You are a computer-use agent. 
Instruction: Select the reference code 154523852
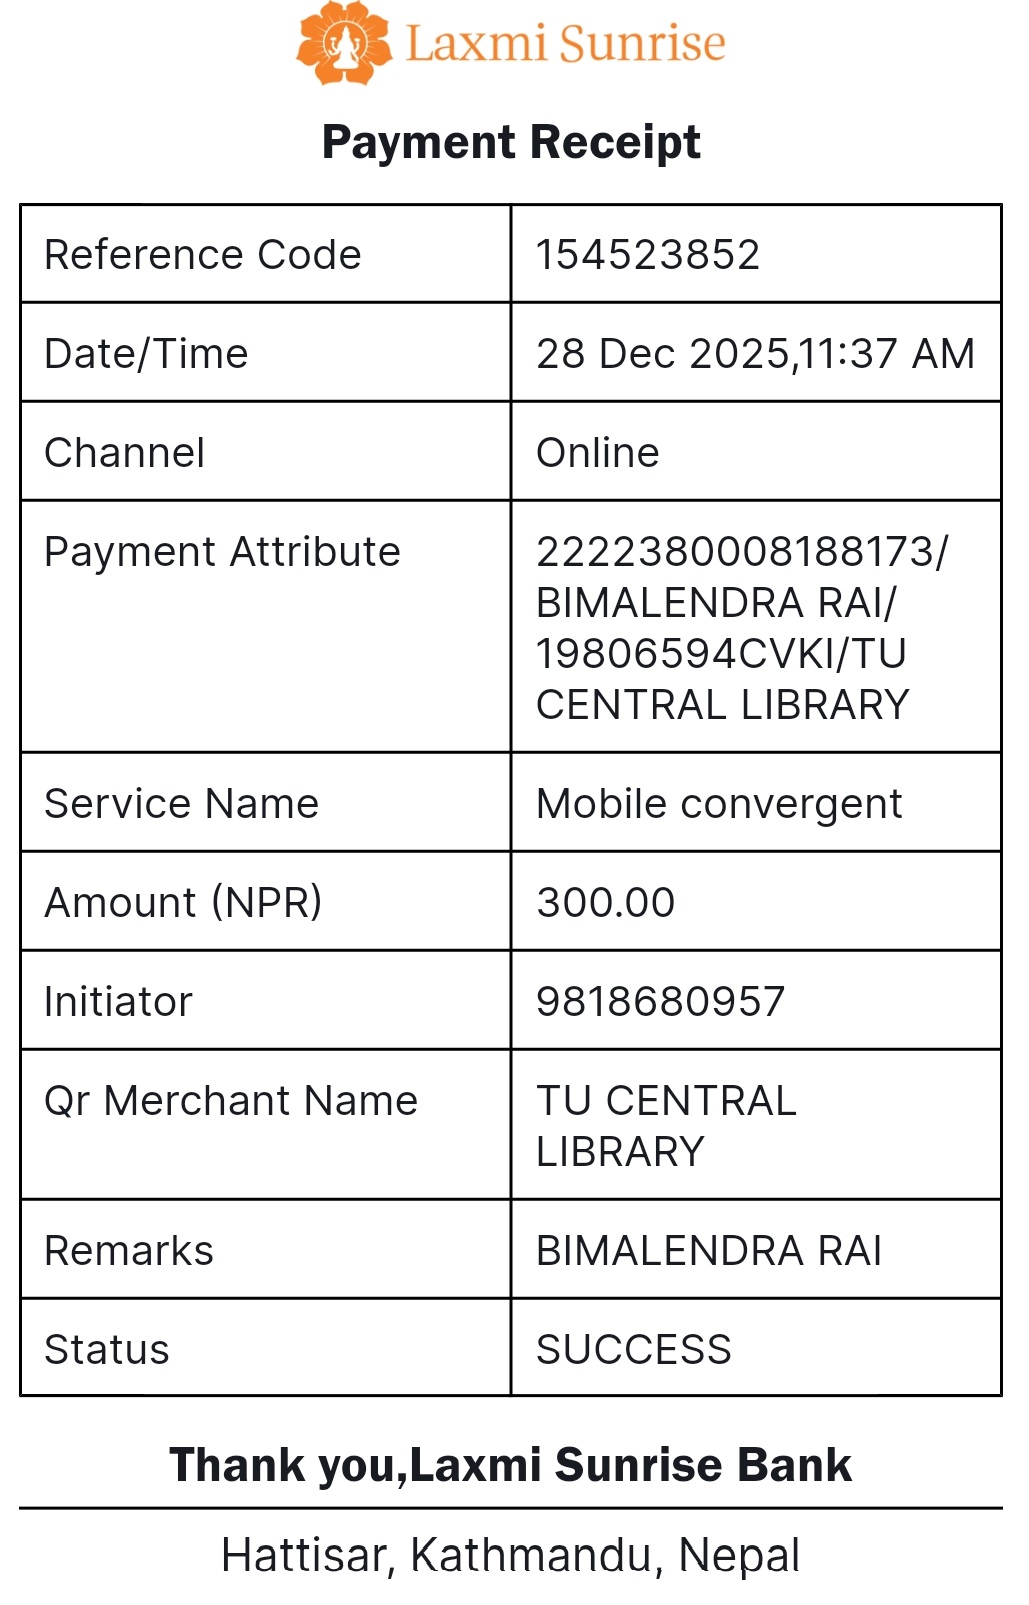[648, 255]
